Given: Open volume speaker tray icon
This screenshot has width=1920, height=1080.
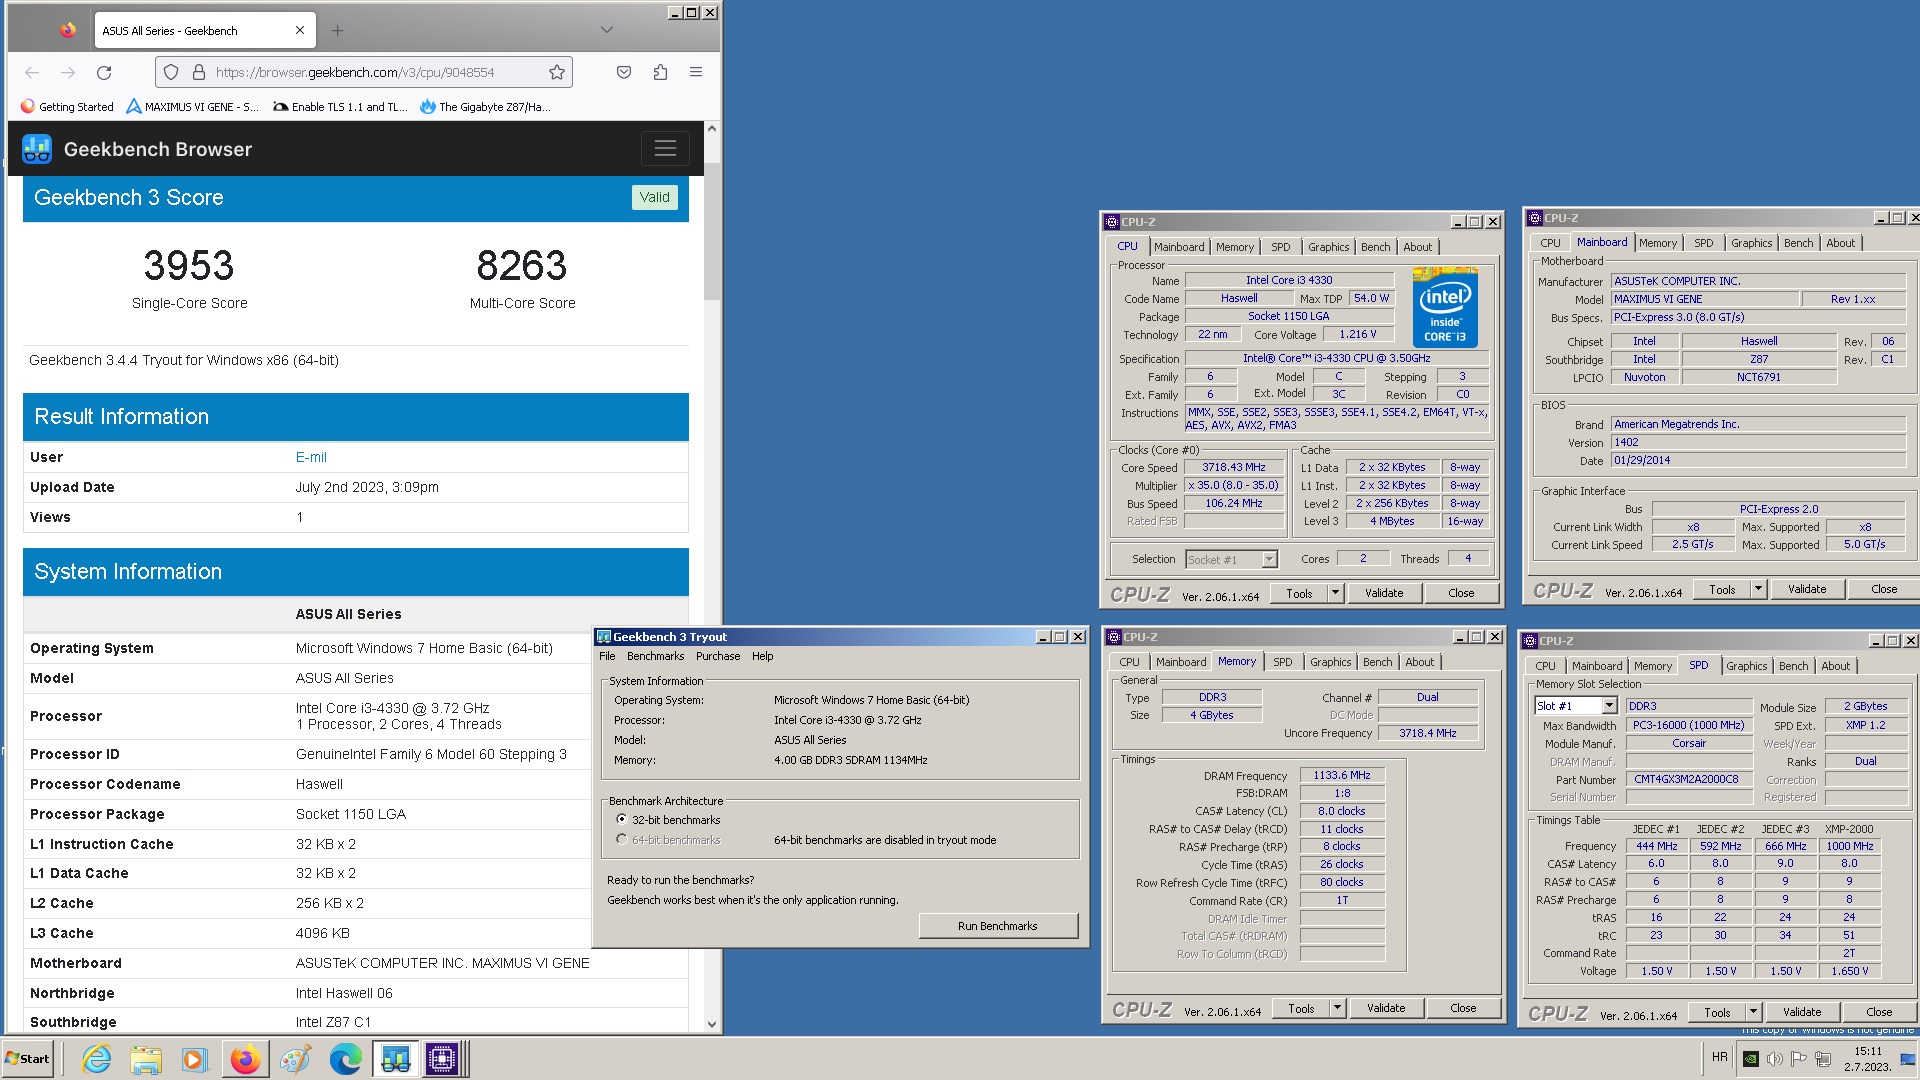Looking at the screenshot, I should point(1775,1059).
